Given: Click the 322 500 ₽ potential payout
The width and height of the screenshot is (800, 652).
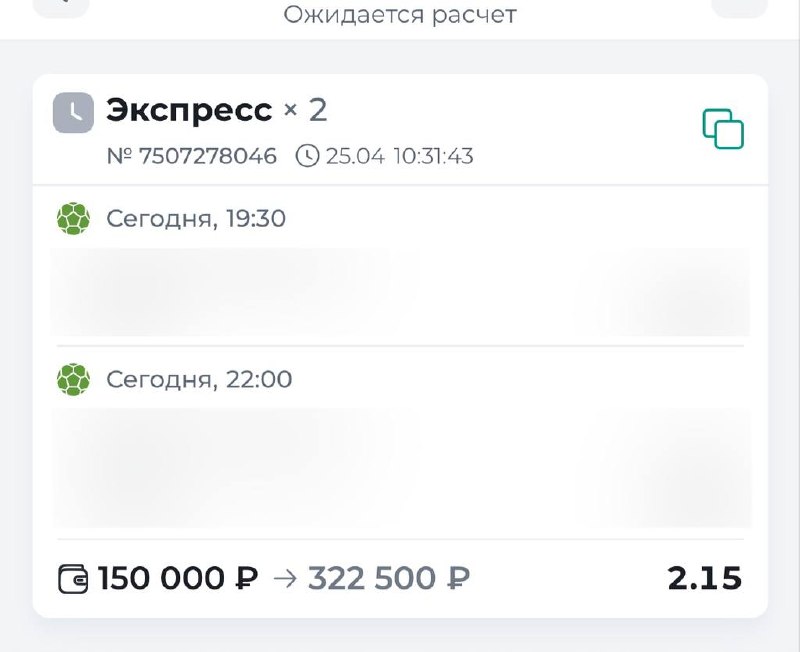Looking at the screenshot, I should click(x=389, y=579).
